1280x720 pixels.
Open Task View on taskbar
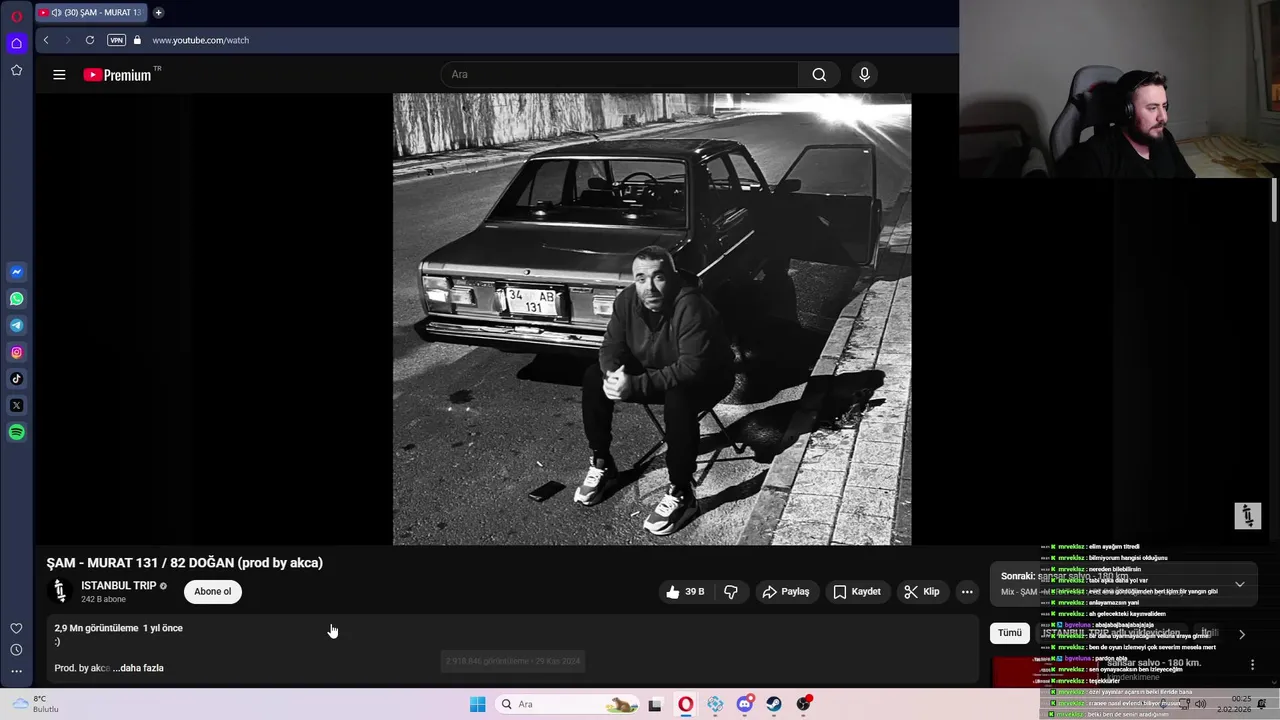coord(655,705)
